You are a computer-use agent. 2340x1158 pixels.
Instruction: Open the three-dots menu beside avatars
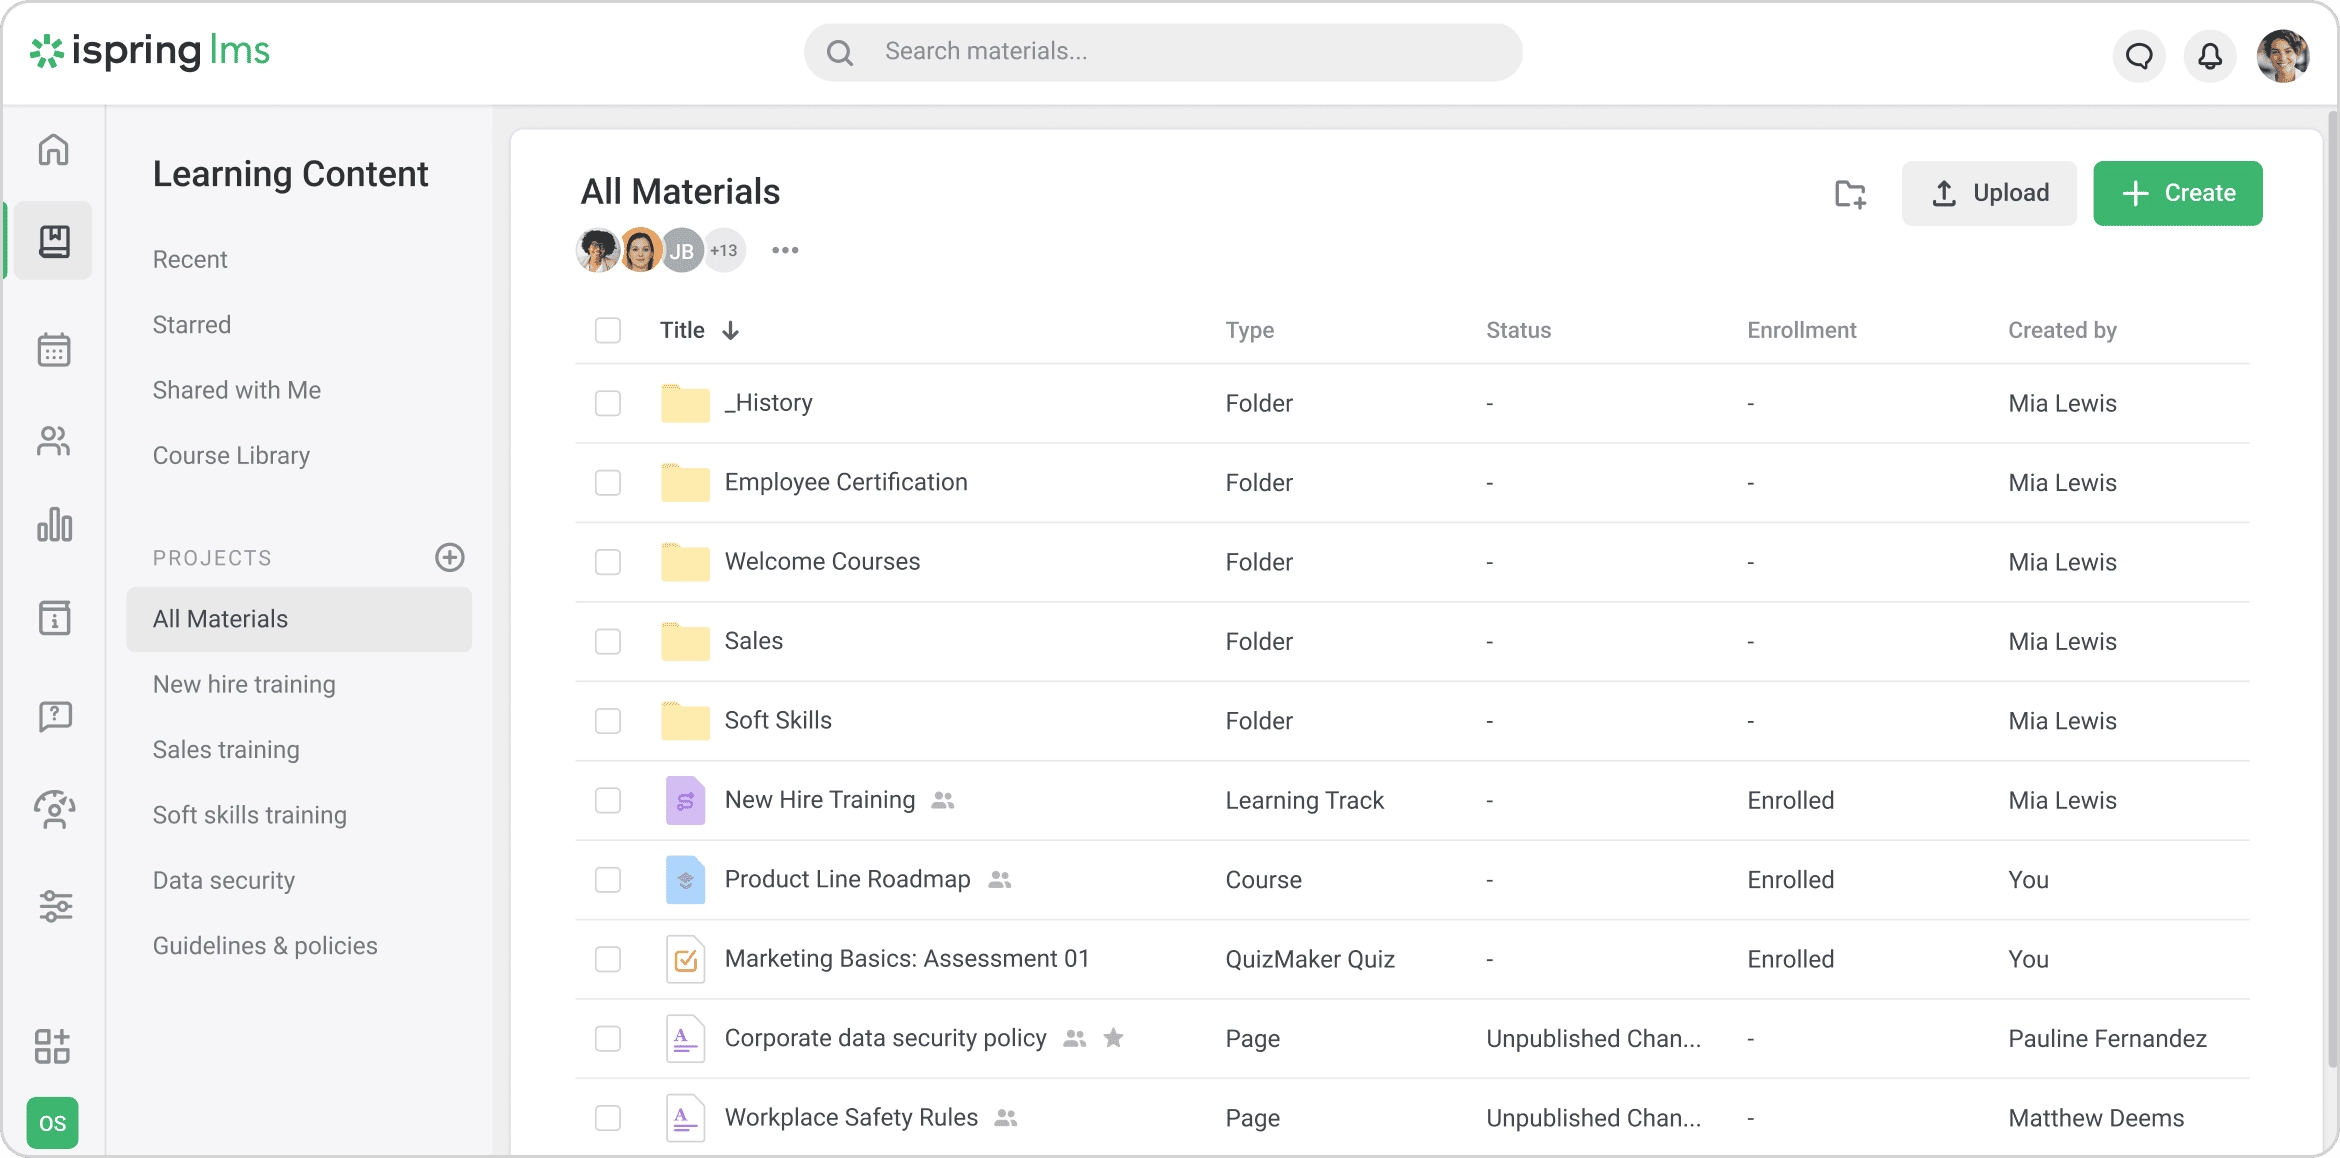(785, 250)
